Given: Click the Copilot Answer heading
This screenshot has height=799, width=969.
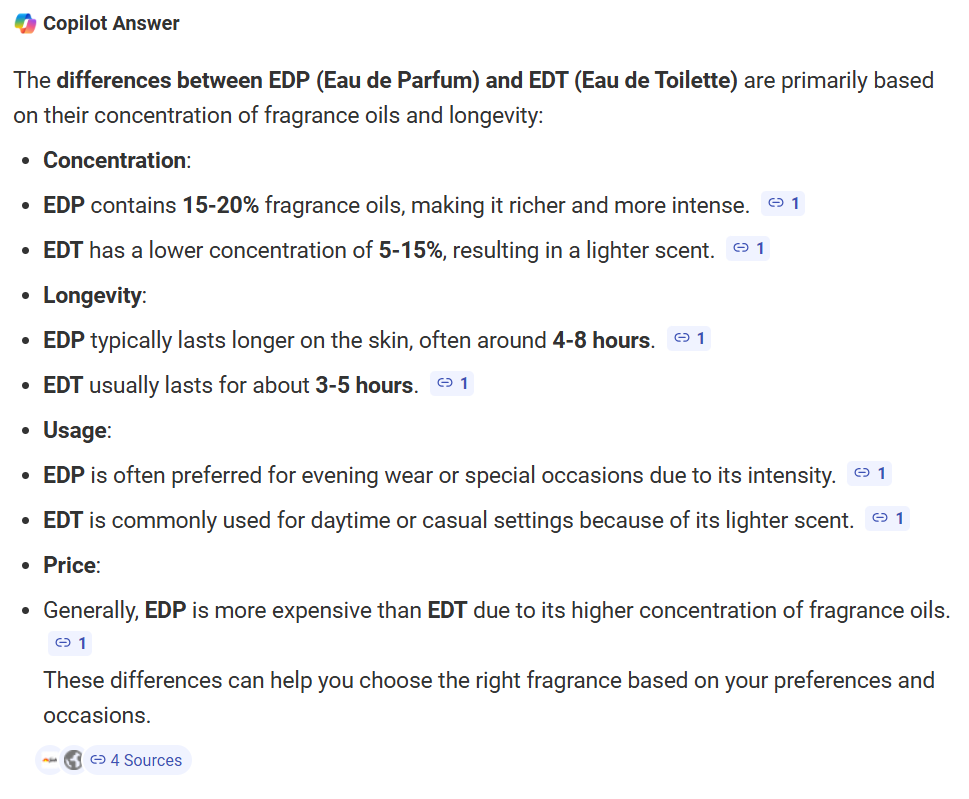Looking at the screenshot, I should pos(111,23).
